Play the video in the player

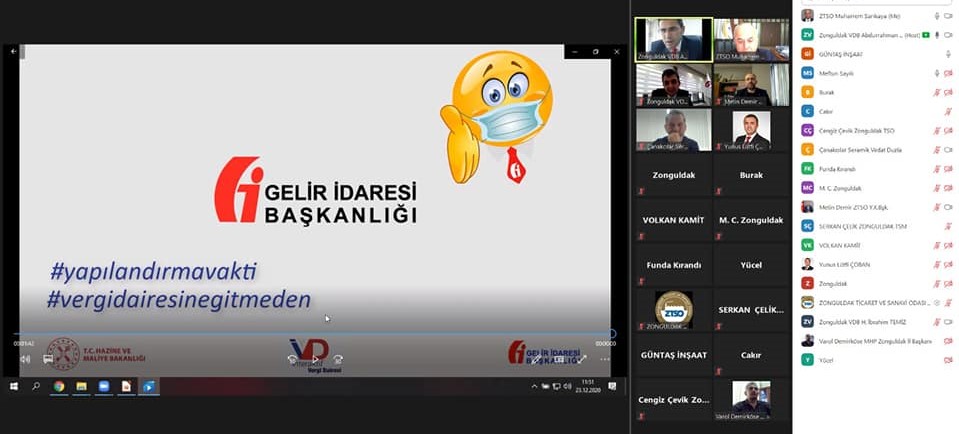point(316,359)
